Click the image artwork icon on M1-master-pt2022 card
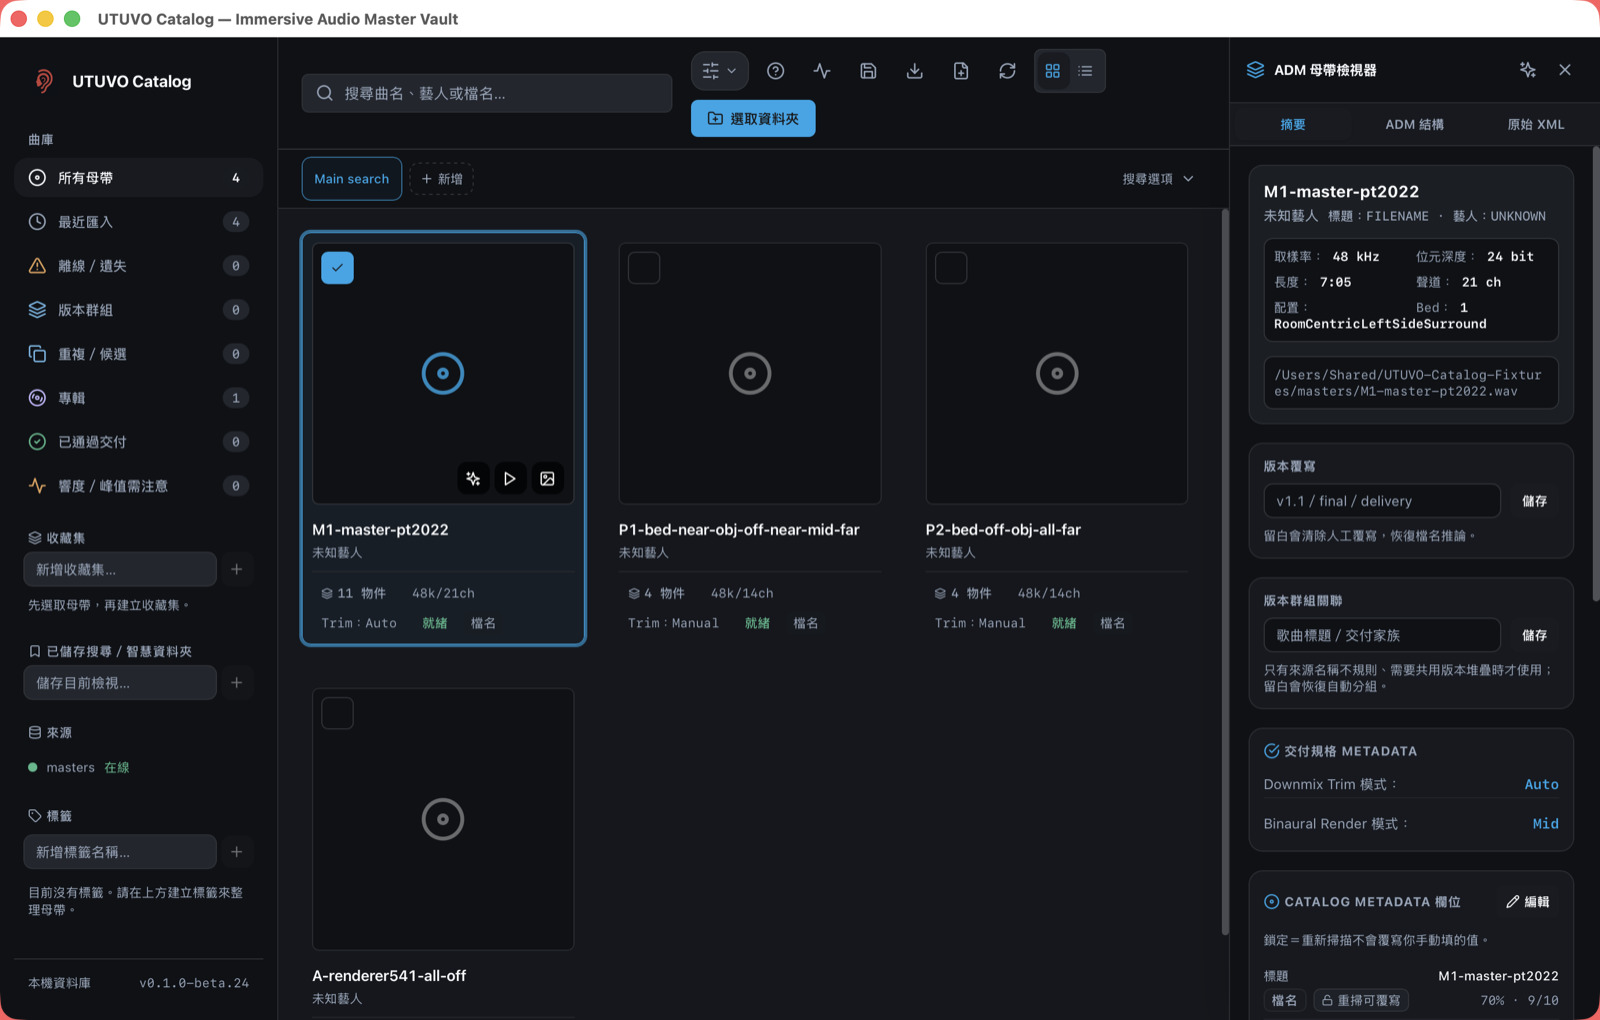This screenshot has height=1020, width=1600. (x=547, y=479)
